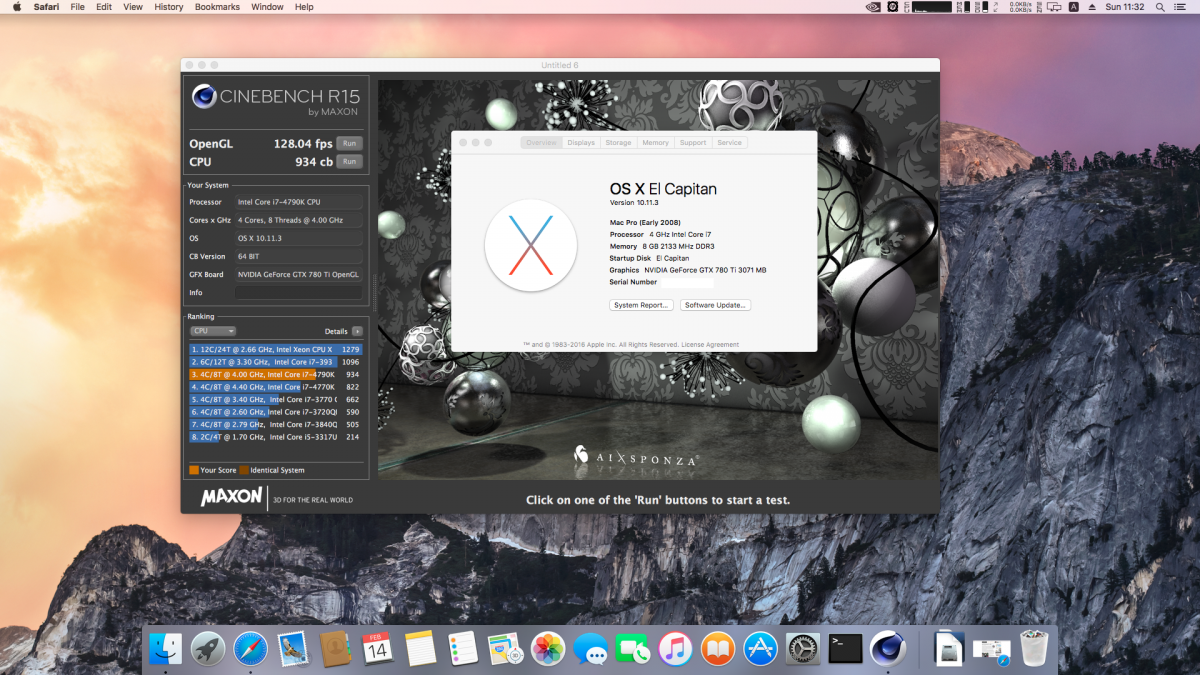Viewport: 1200px width, 675px height.
Task: Select Overview tab in About This Mac
Action: coord(541,143)
